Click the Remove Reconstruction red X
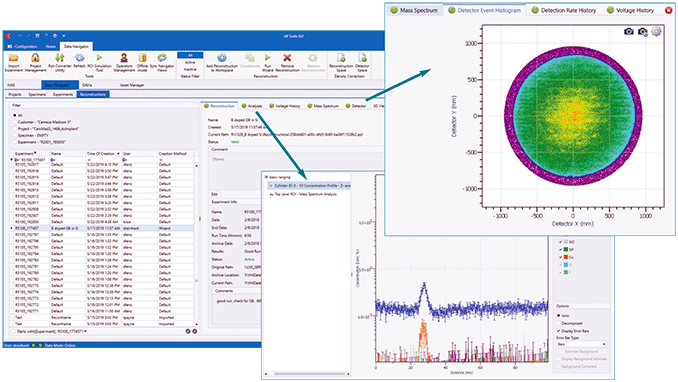Screen dimensions: 678x382 pos(287,58)
